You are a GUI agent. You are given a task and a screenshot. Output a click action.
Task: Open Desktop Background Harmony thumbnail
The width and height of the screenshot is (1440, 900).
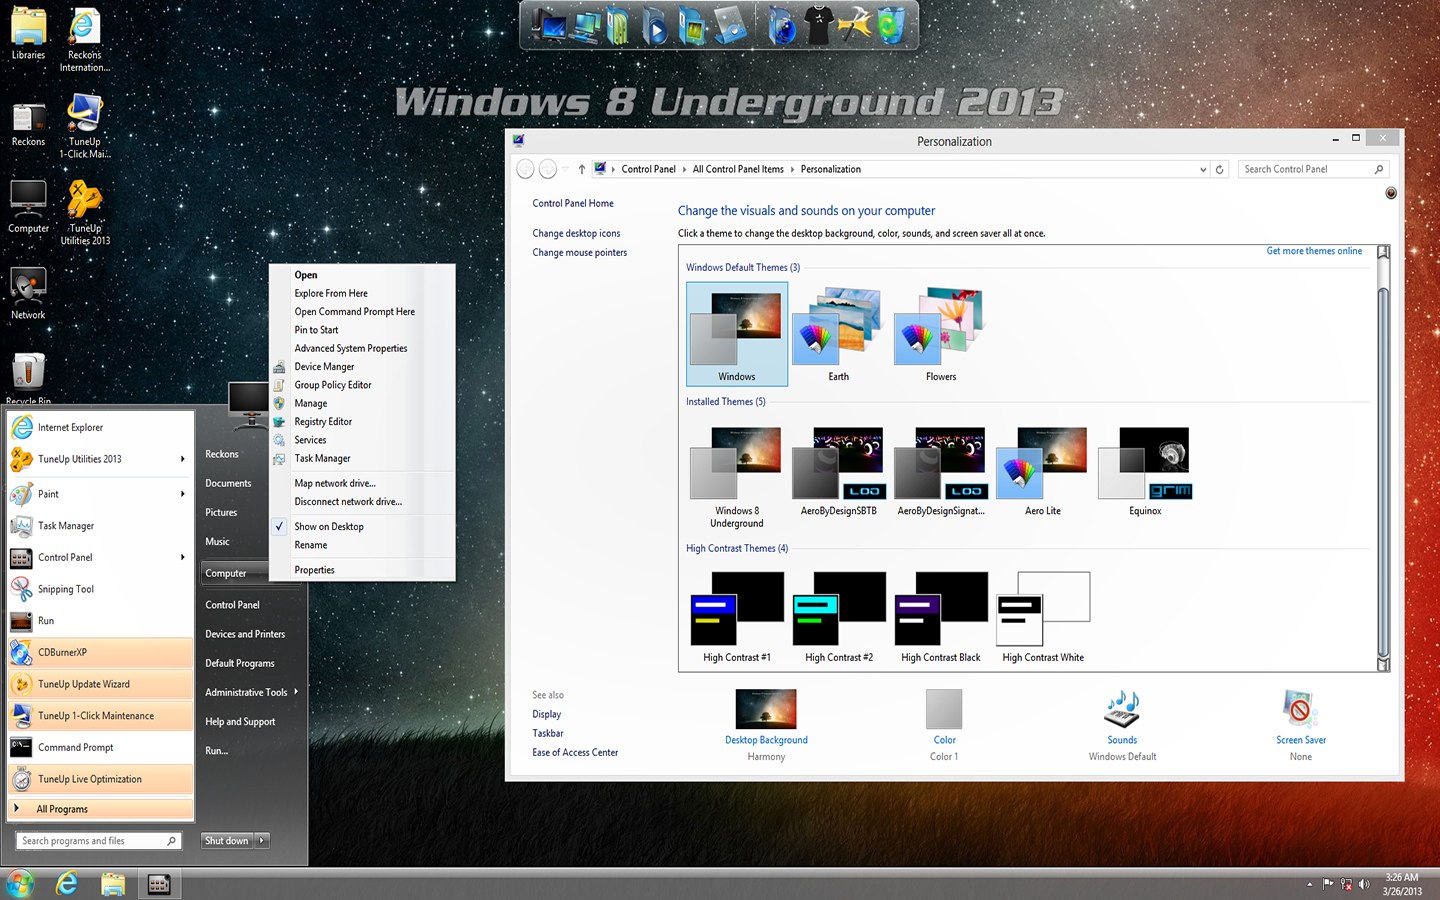[x=766, y=709]
